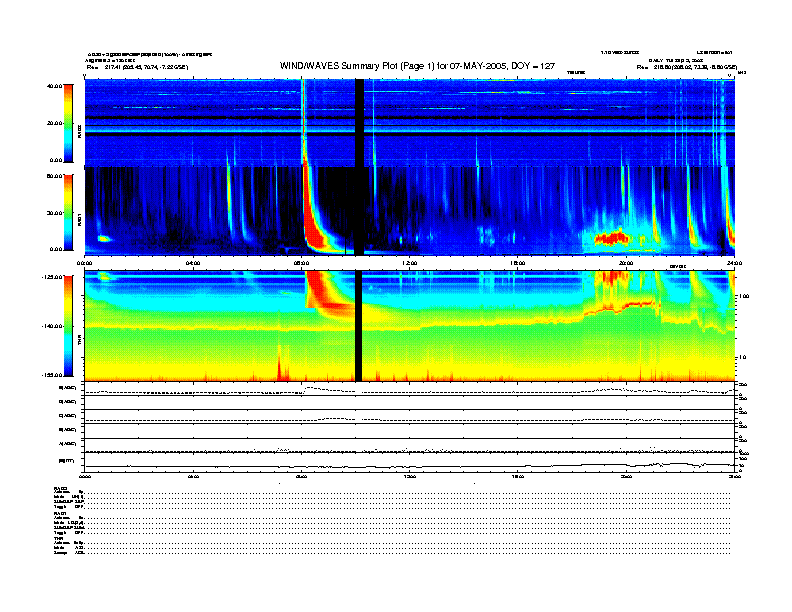The image size is (792, 612).
Task: Click the 10 label on TNR right axis
Action: (x=744, y=358)
